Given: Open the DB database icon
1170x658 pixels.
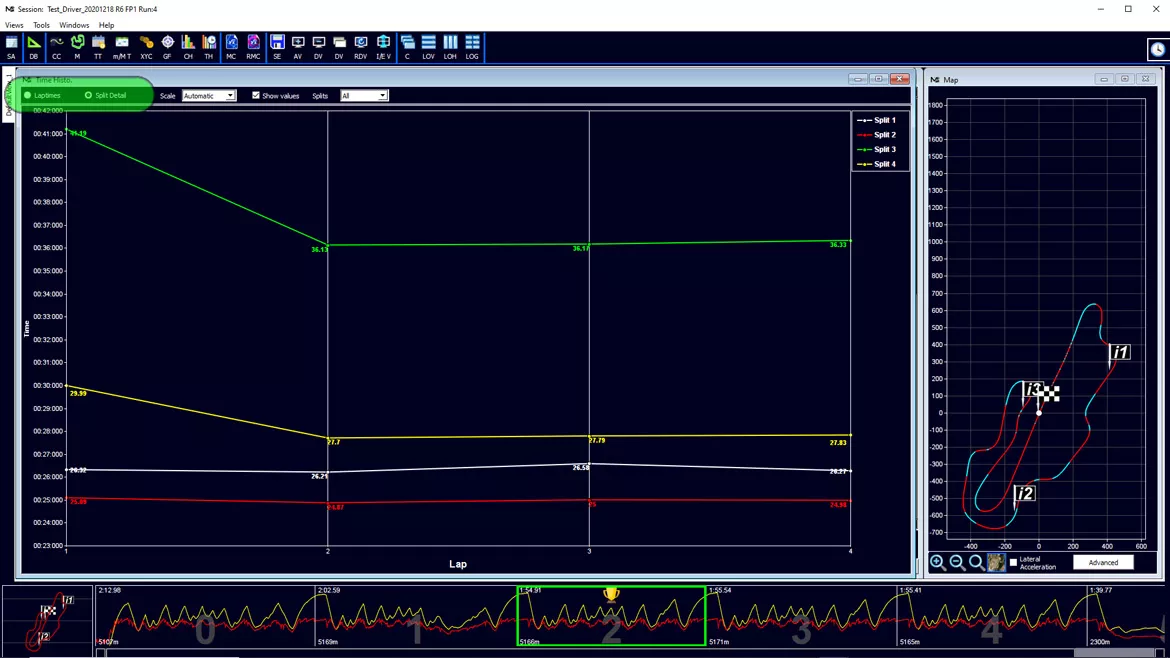Looking at the screenshot, I should [34, 46].
